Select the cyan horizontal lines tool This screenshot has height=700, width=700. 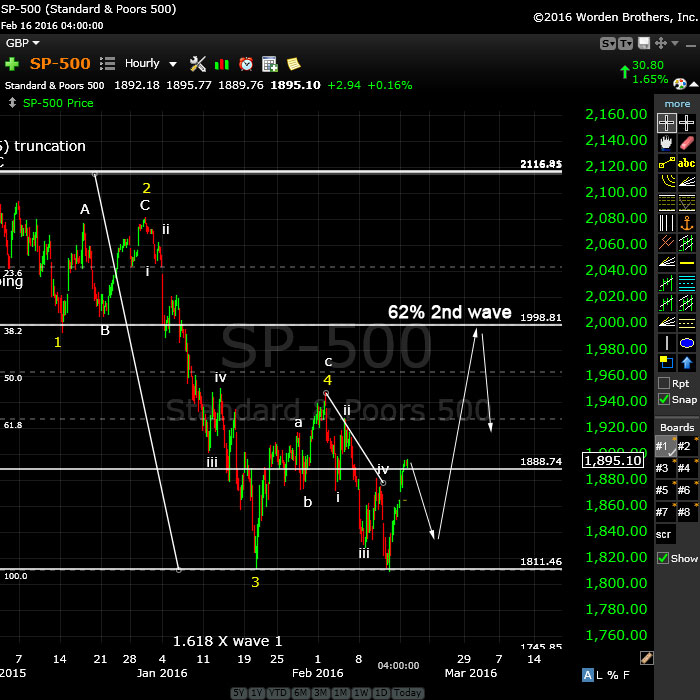687,283
